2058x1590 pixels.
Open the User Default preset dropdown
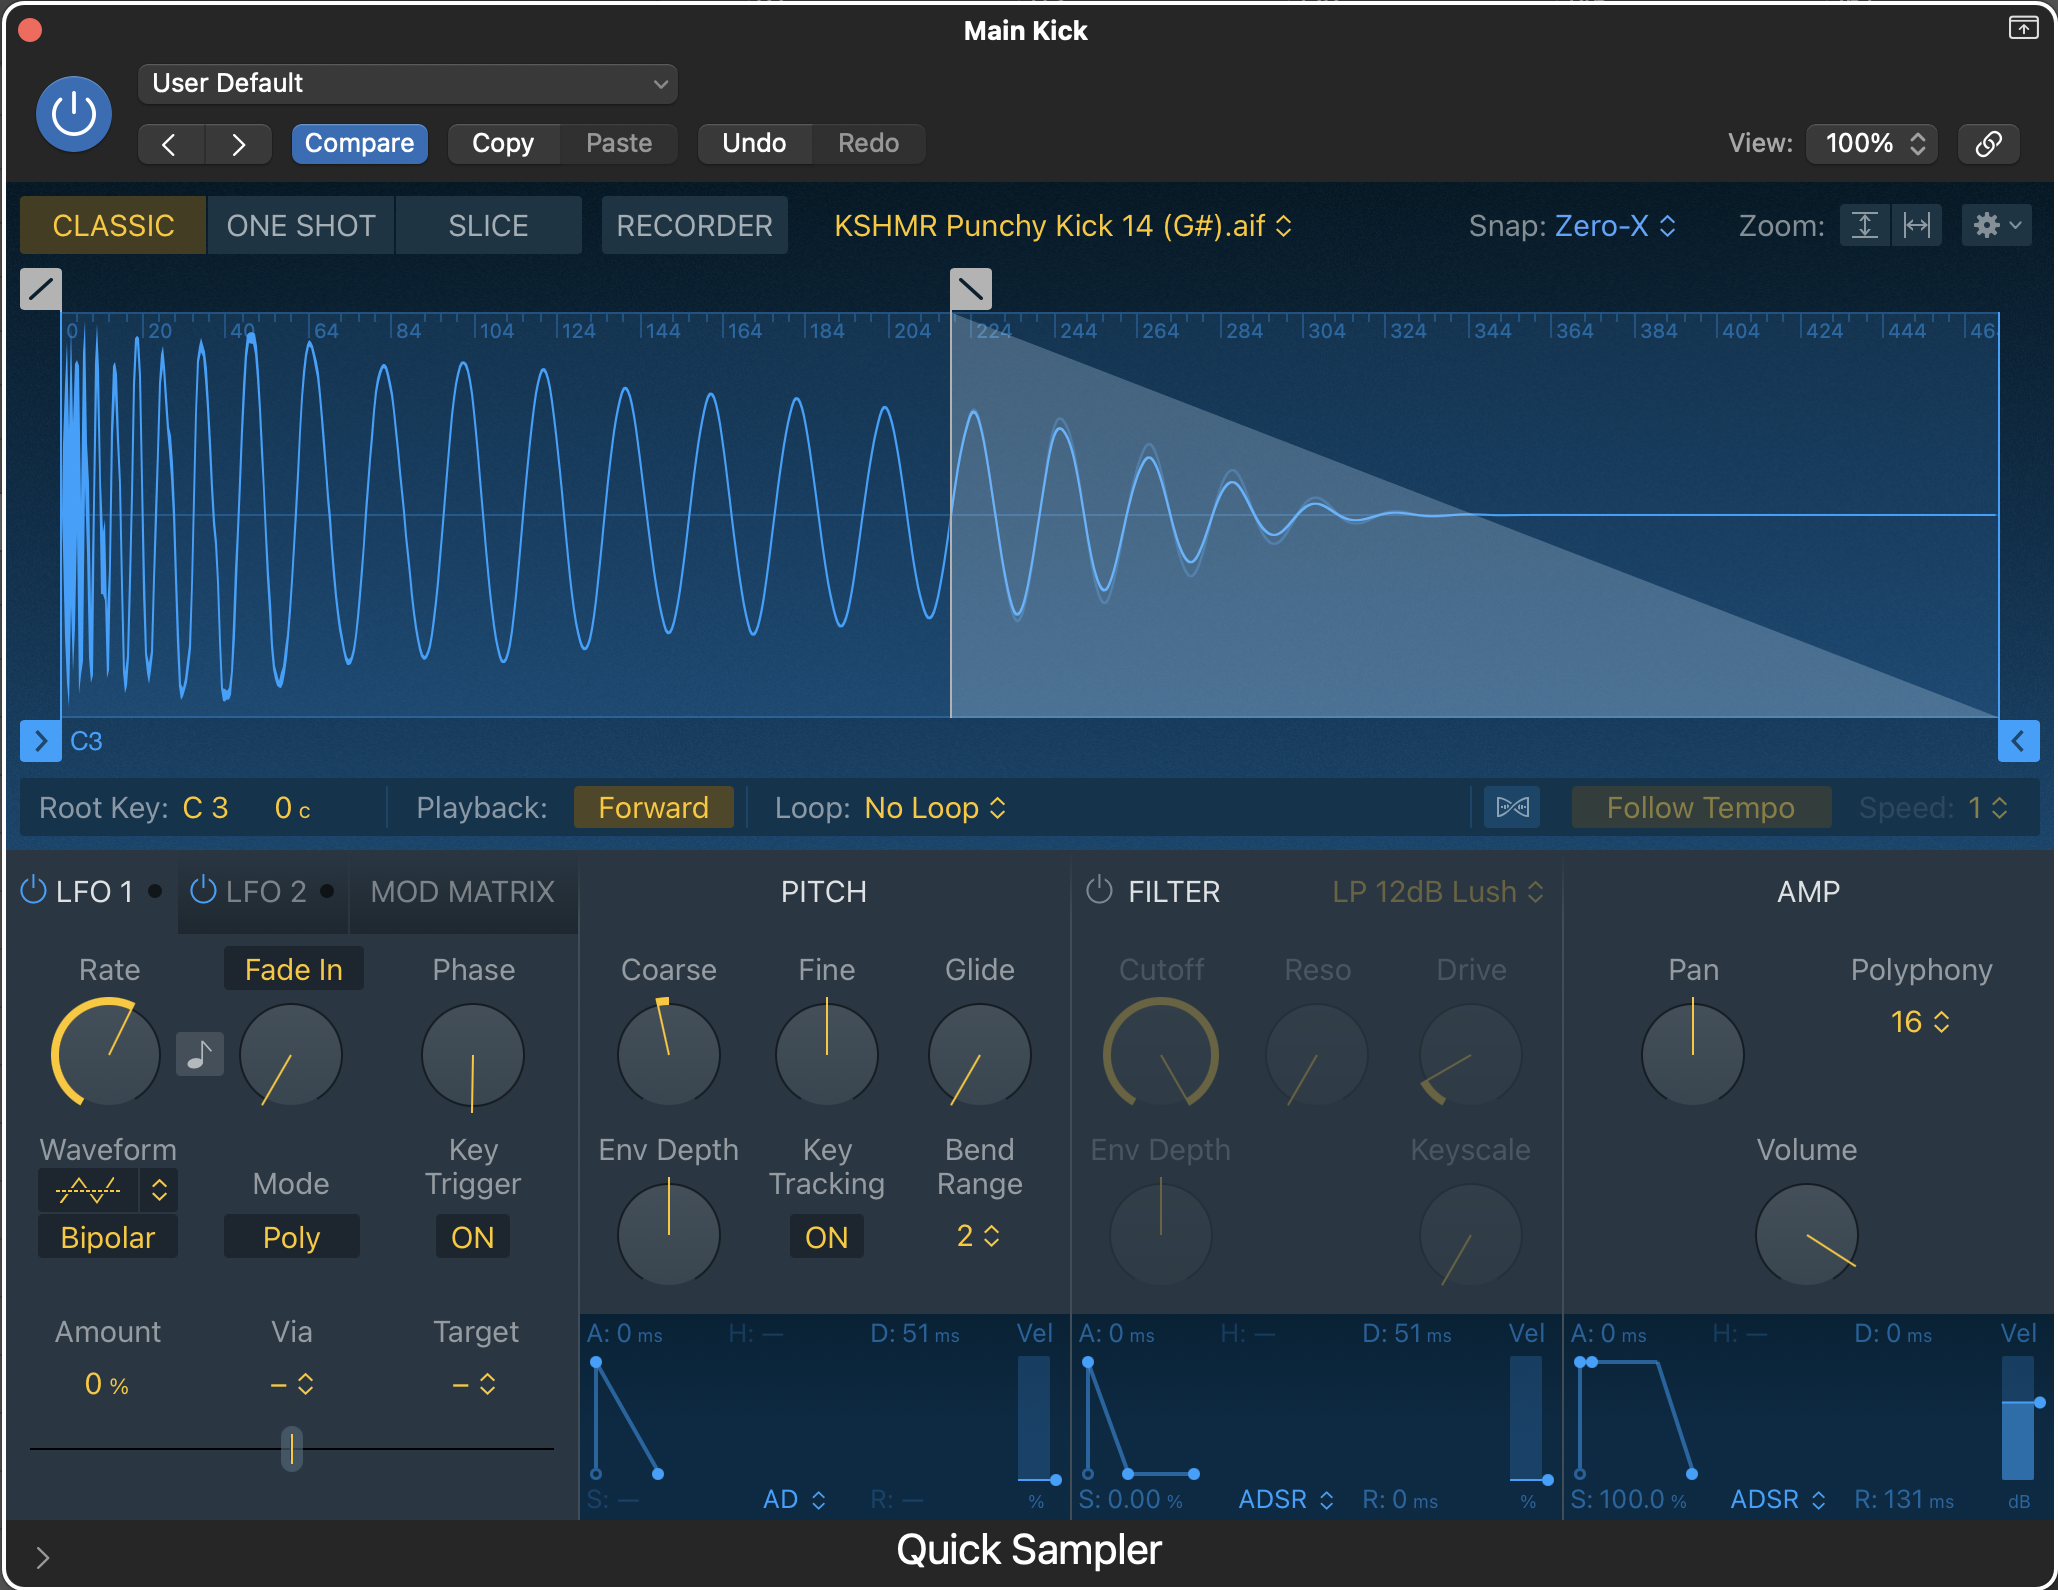pos(408,83)
